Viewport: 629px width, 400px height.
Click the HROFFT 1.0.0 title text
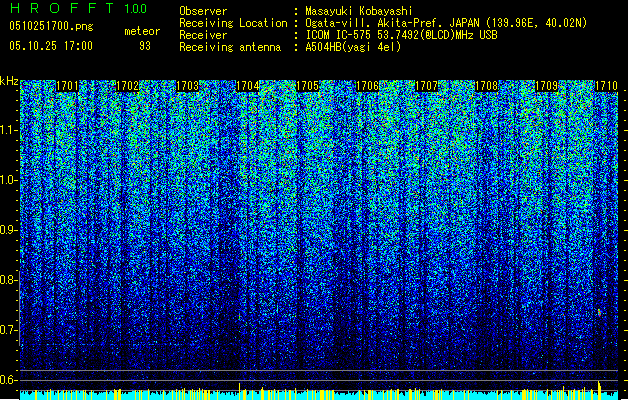tap(78, 8)
